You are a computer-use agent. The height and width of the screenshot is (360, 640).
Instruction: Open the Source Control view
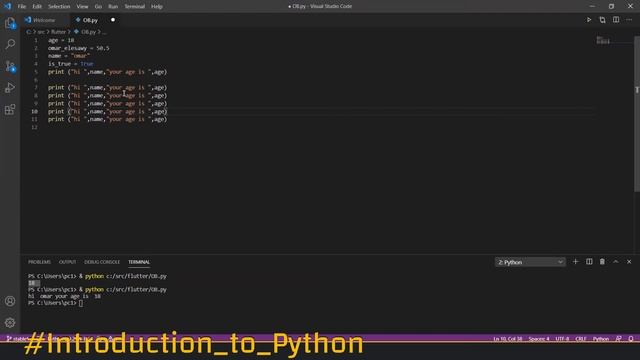click(x=10, y=66)
